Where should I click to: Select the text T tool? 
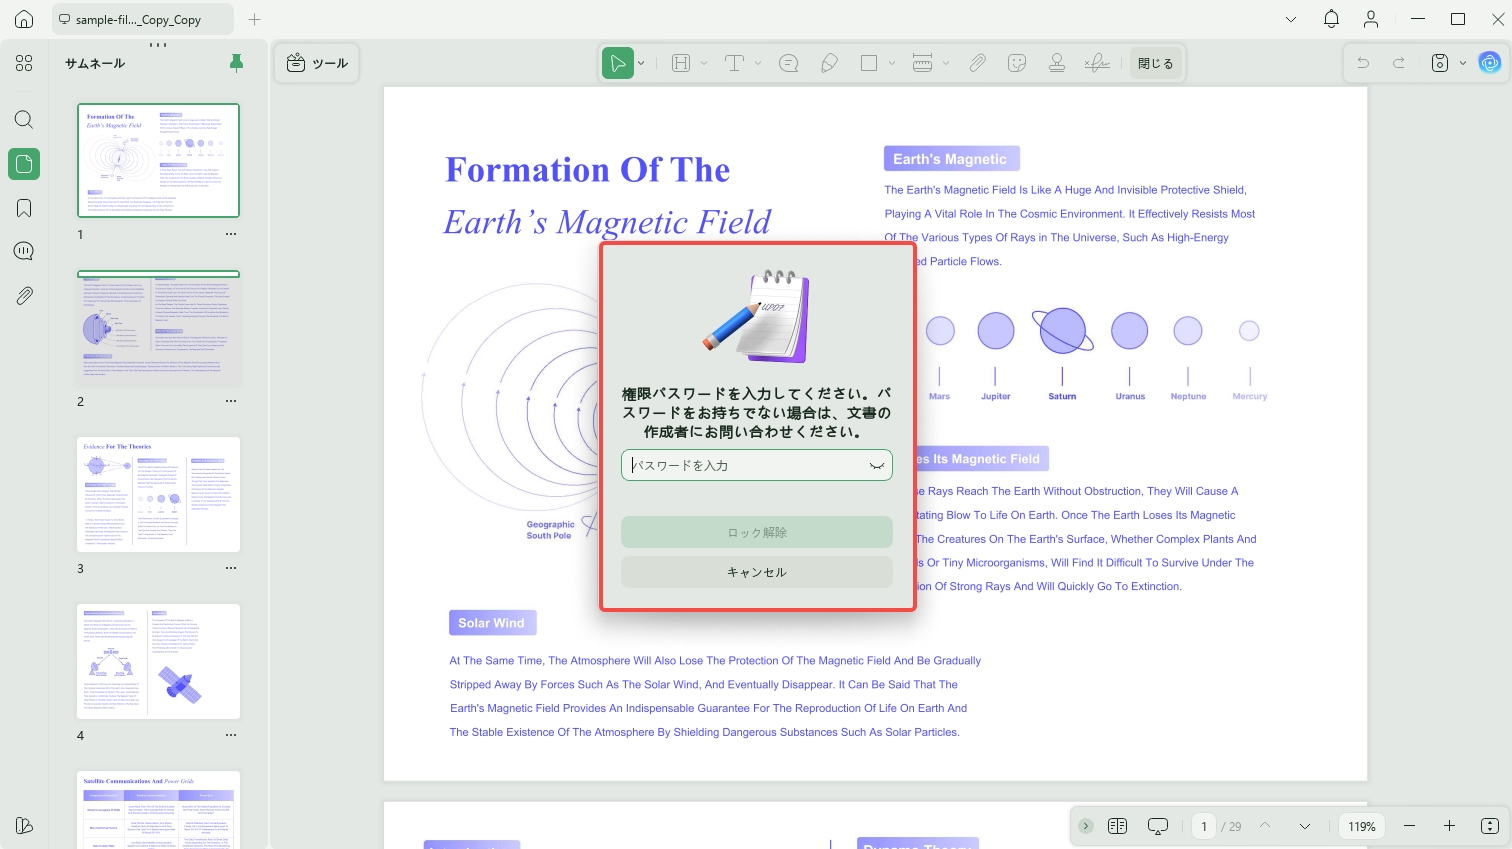click(x=734, y=63)
